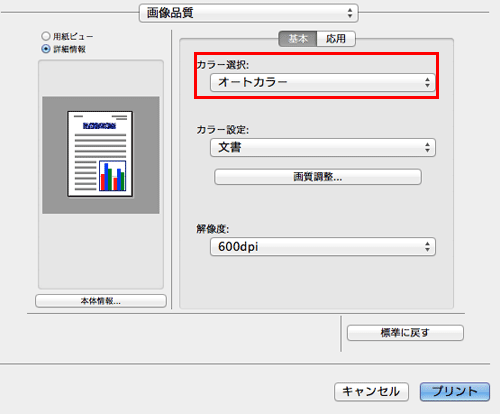Click the プリント button
The height and width of the screenshot is (414, 500).
(x=455, y=391)
